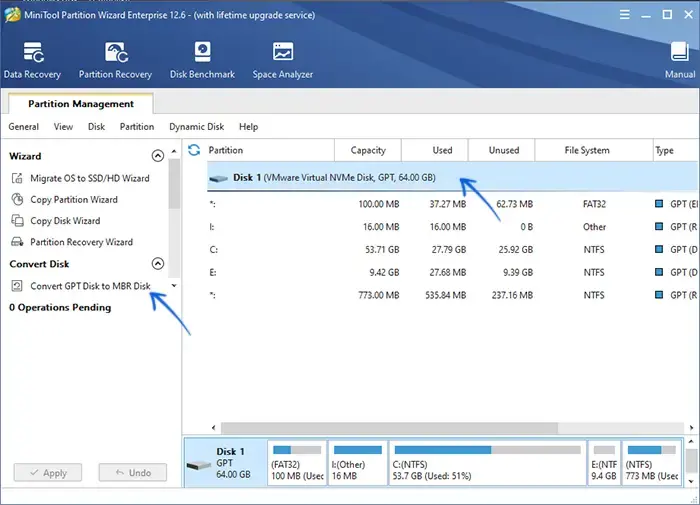Click the refresh icon beside Partition header
Image resolution: width=700 pixels, height=505 pixels.
tap(194, 150)
